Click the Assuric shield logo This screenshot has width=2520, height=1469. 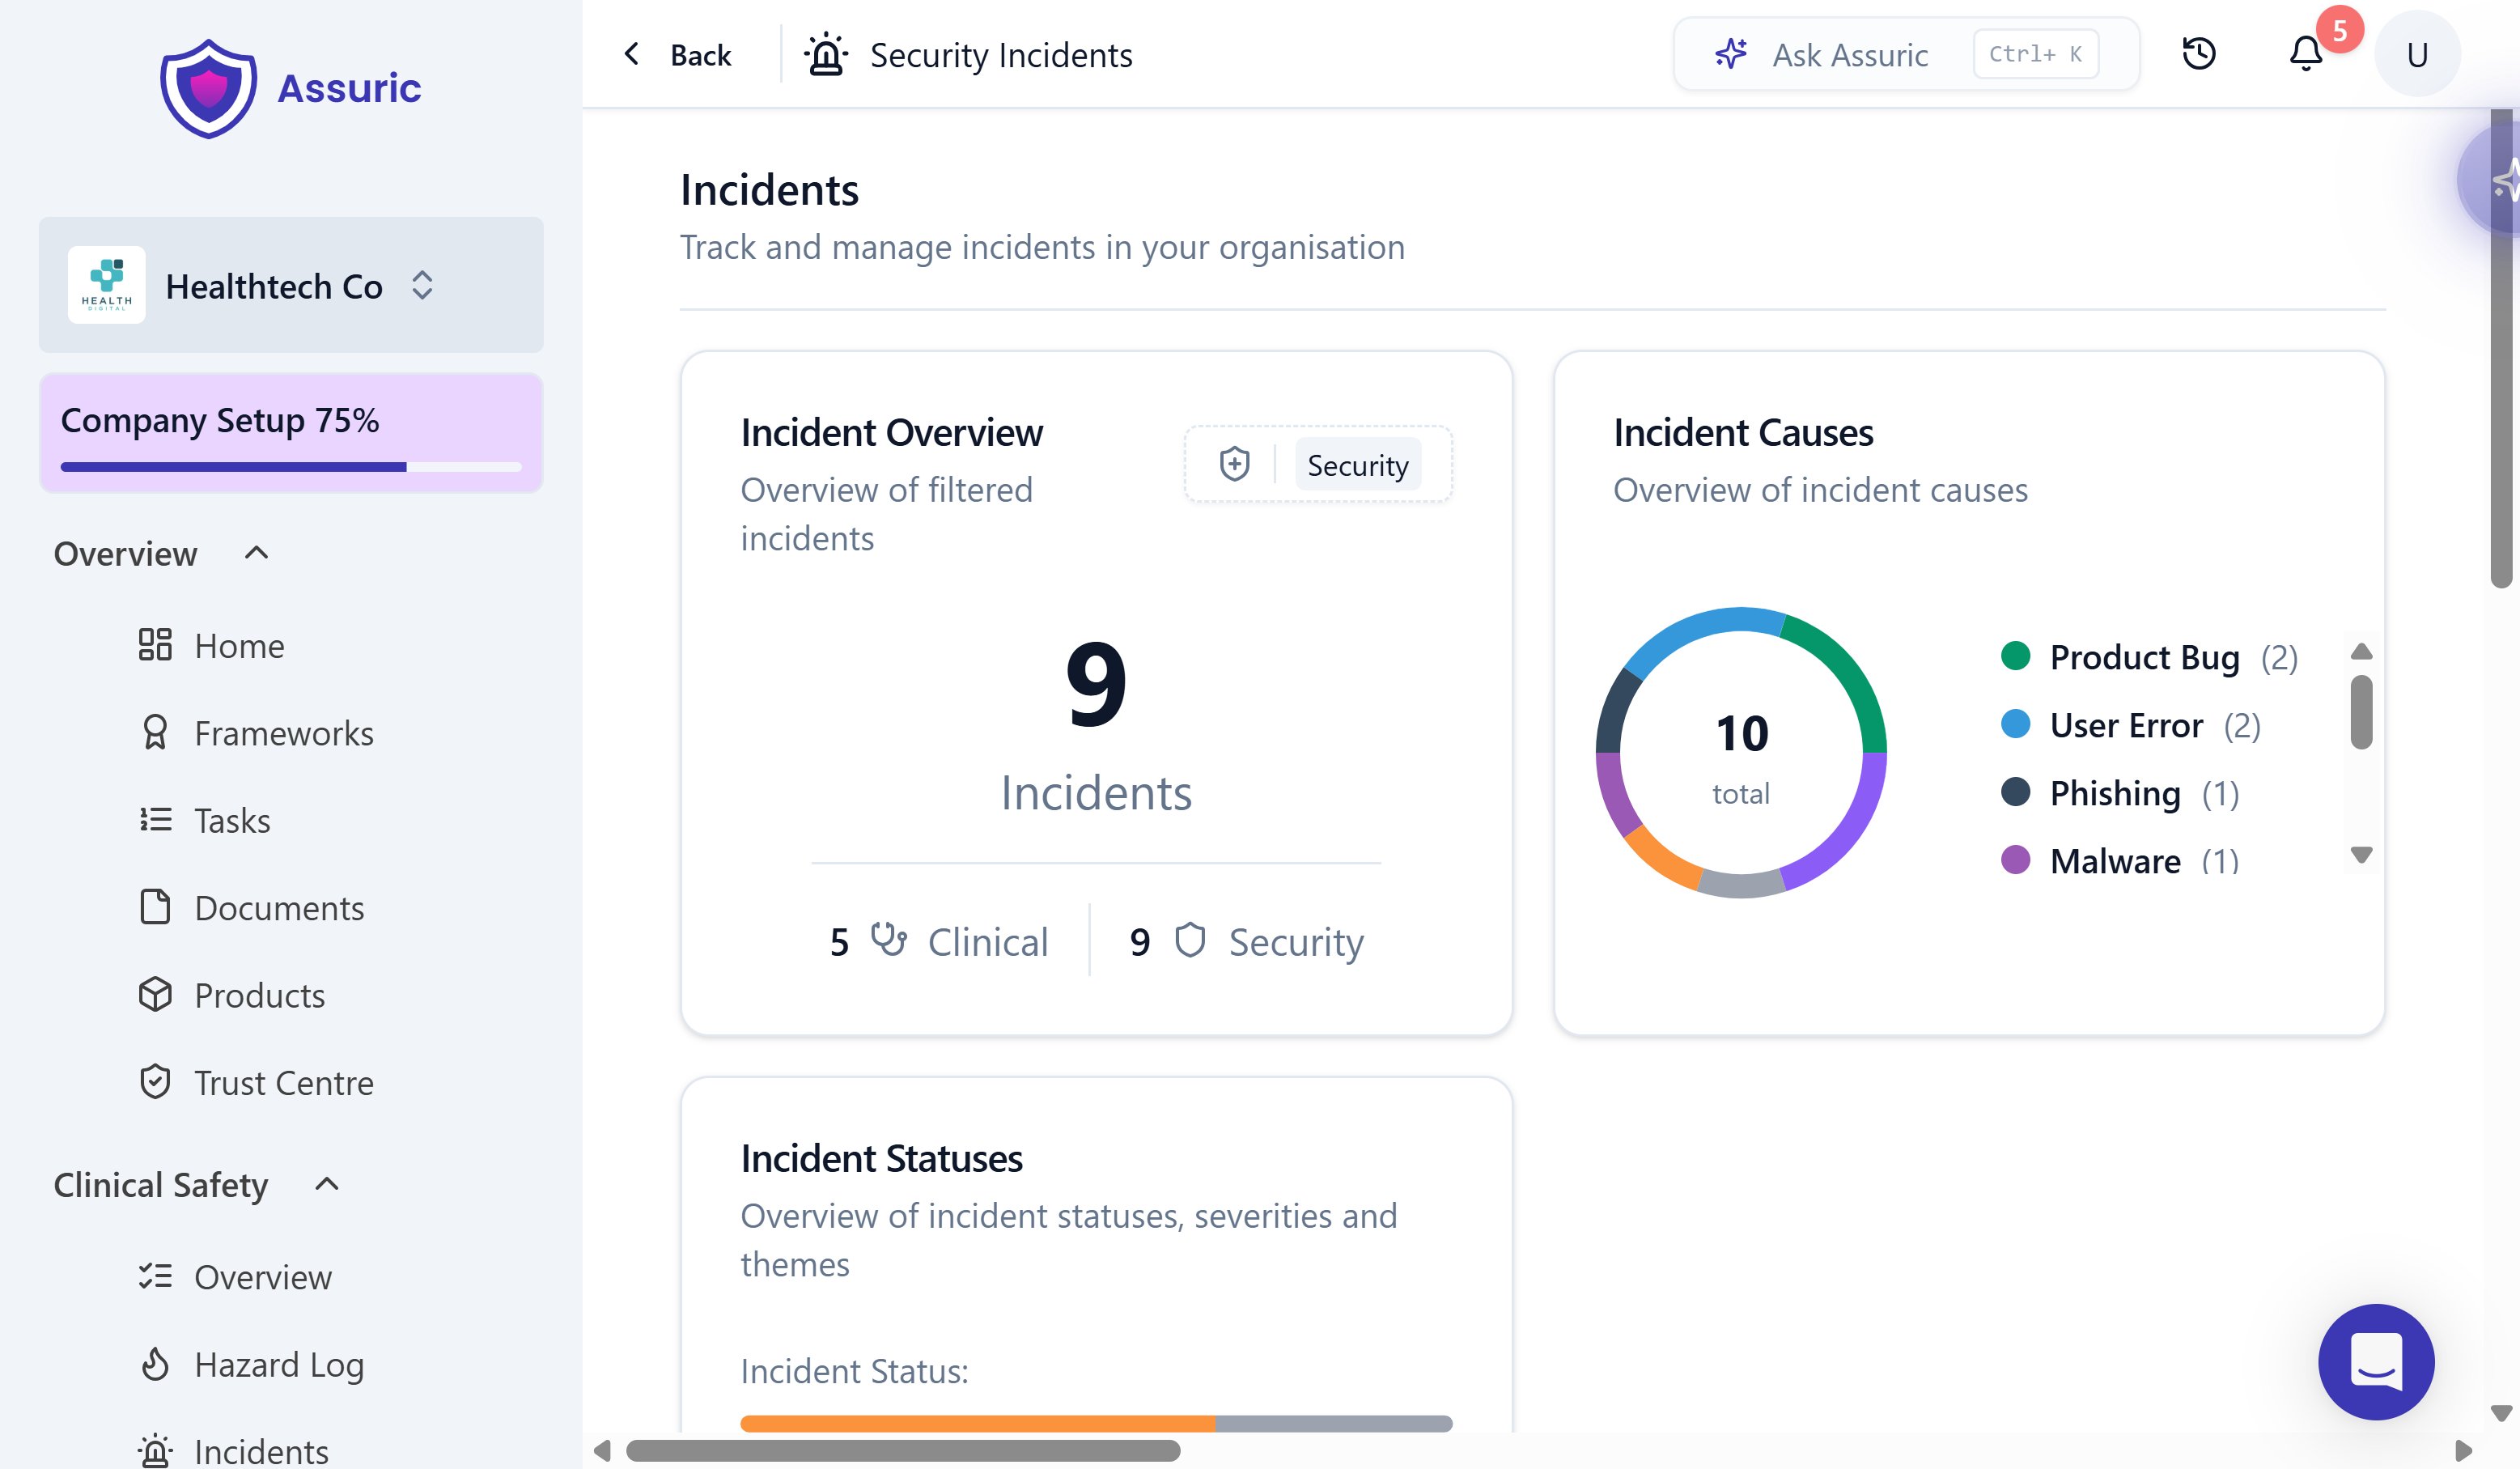pos(208,88)
